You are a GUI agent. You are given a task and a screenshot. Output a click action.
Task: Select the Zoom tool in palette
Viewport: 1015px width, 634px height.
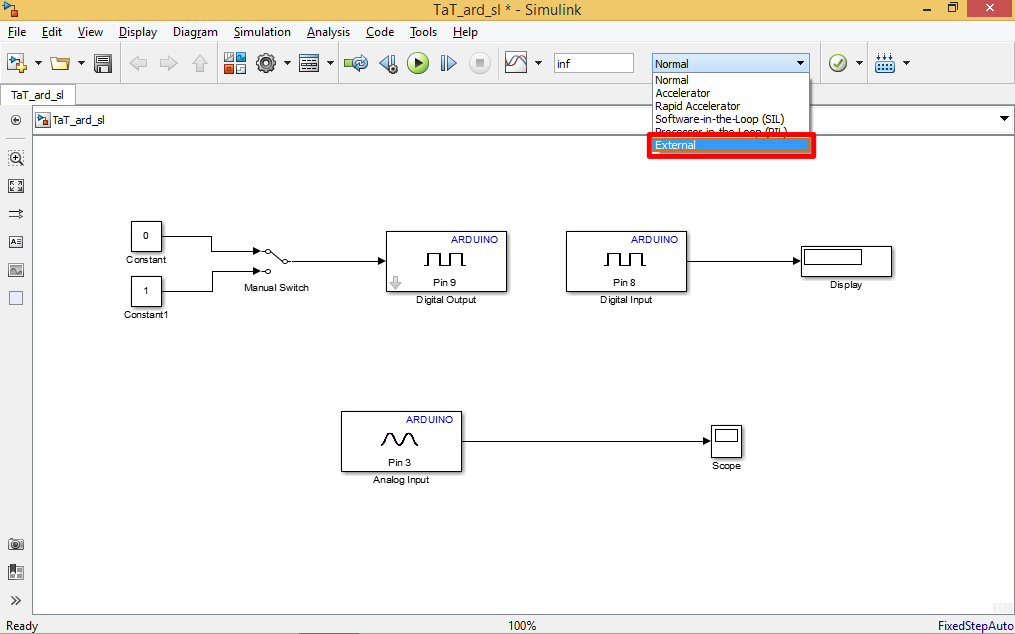point(16,158)
